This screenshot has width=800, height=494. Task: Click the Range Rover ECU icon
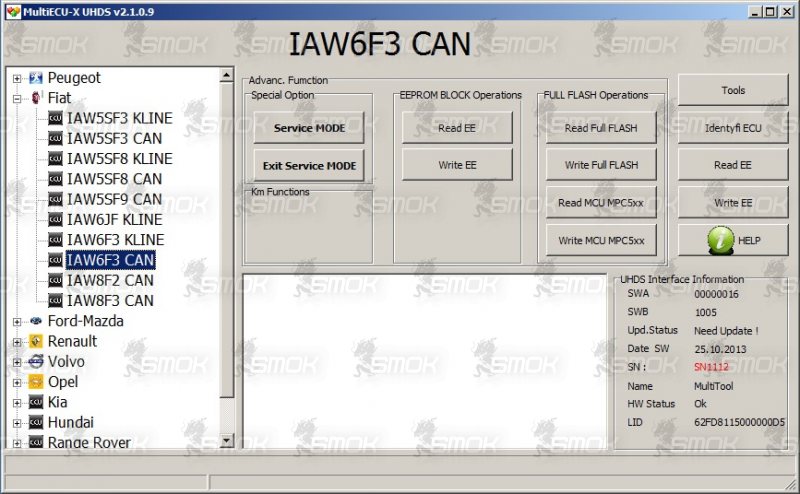point(36,442)
